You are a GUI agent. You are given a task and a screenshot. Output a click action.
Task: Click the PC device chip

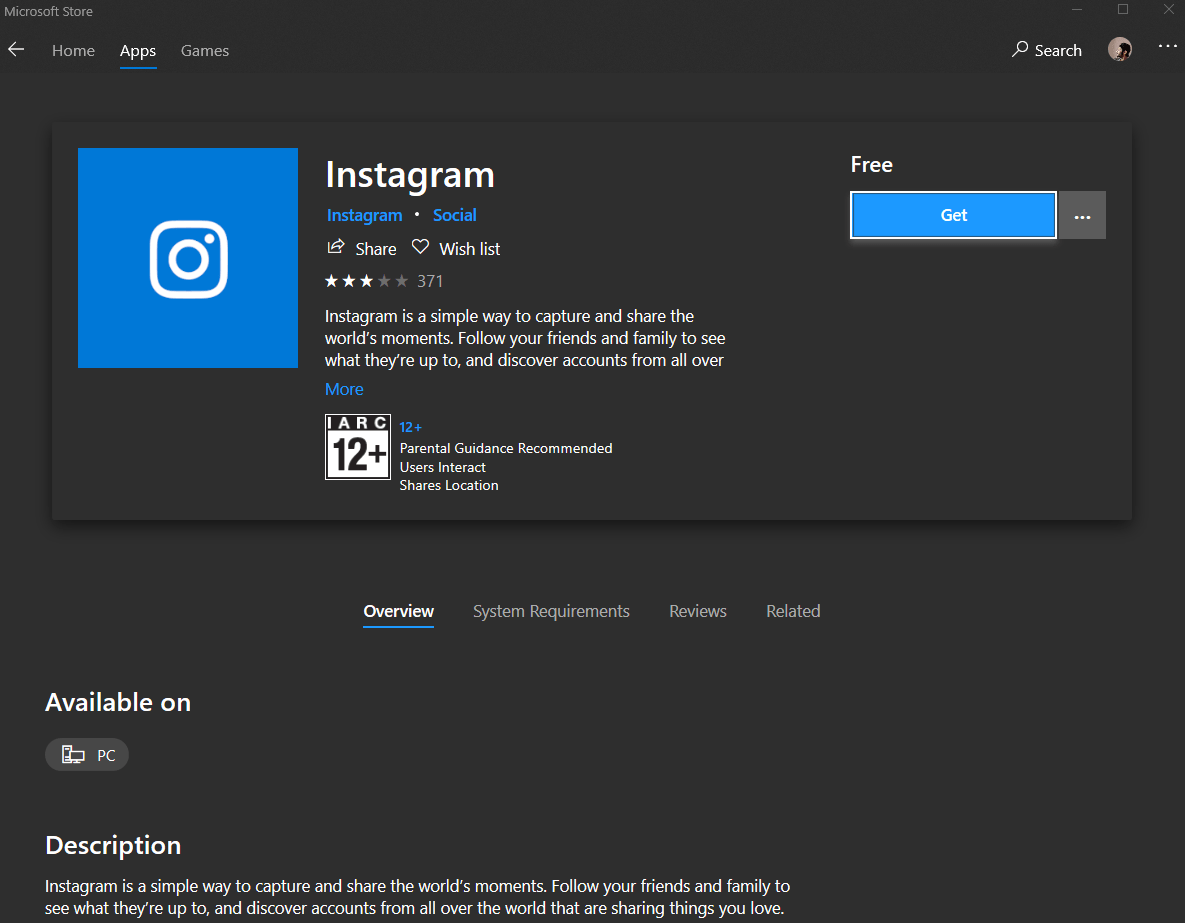[87, 755]
